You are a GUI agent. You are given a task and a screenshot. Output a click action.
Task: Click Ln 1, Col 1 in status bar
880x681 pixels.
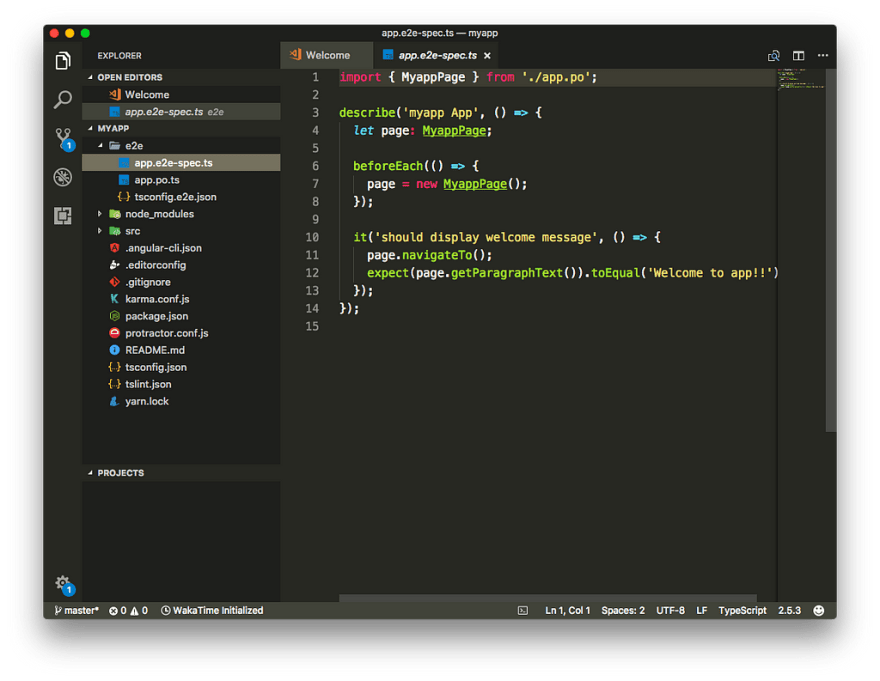click(567, 610)
